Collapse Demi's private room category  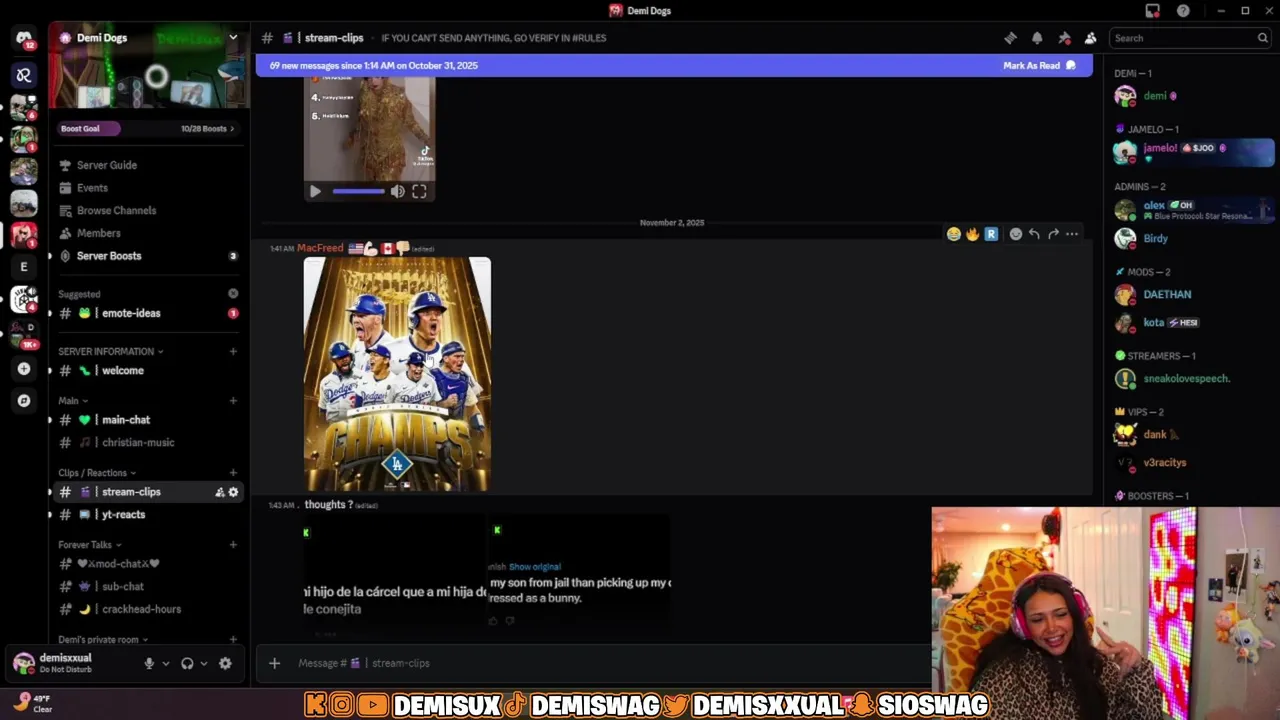tap(103, 639)
